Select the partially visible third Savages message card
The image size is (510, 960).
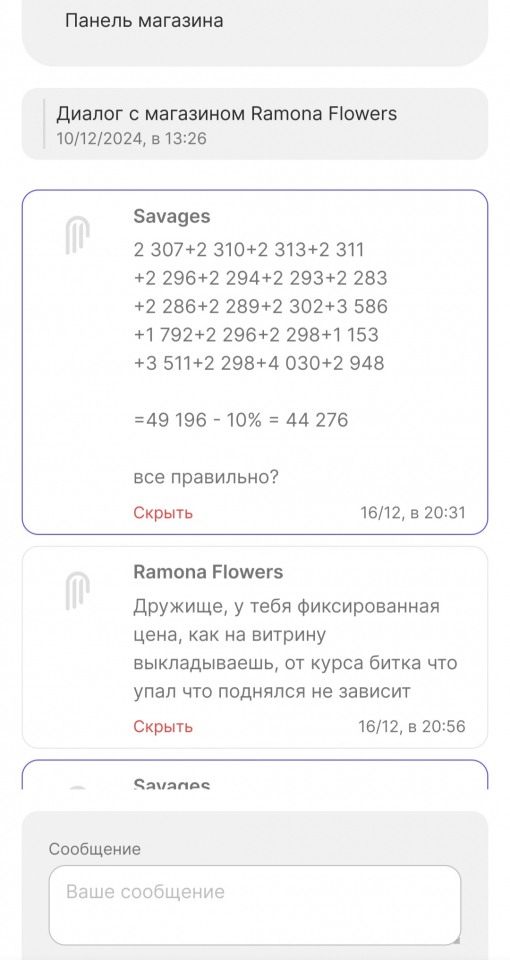click(255, 774)
